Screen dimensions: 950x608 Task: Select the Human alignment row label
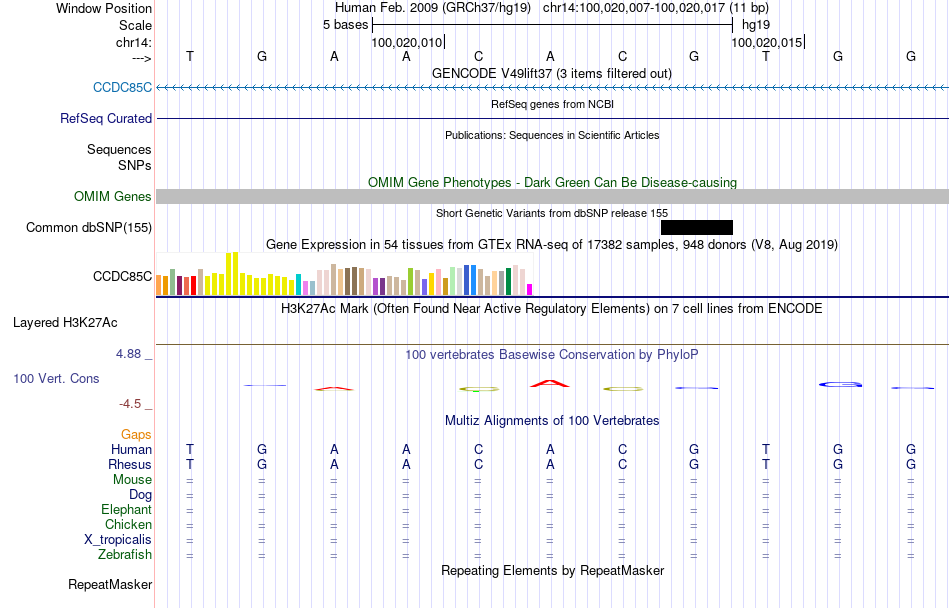131,449
